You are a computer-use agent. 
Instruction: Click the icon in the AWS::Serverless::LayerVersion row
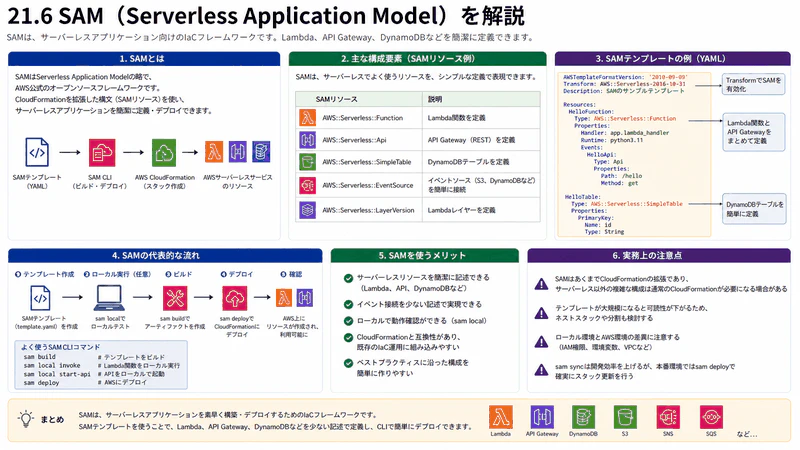coord(307,210)
